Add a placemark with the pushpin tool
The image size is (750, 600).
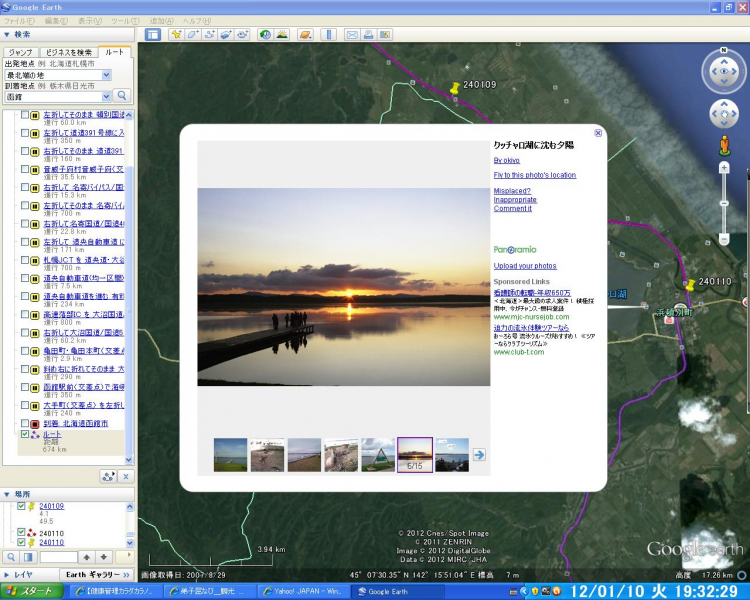tap(176, 34)
